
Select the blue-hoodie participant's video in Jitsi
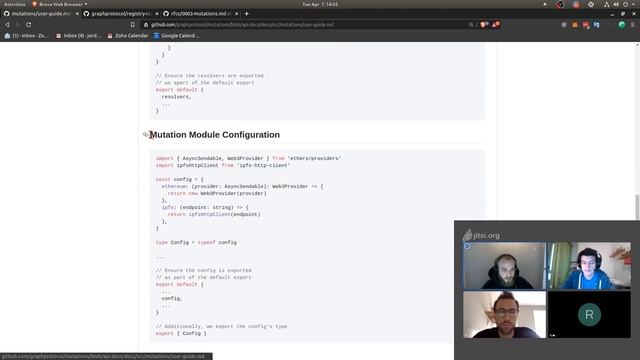pyautogui.click(x=589, y=266)
